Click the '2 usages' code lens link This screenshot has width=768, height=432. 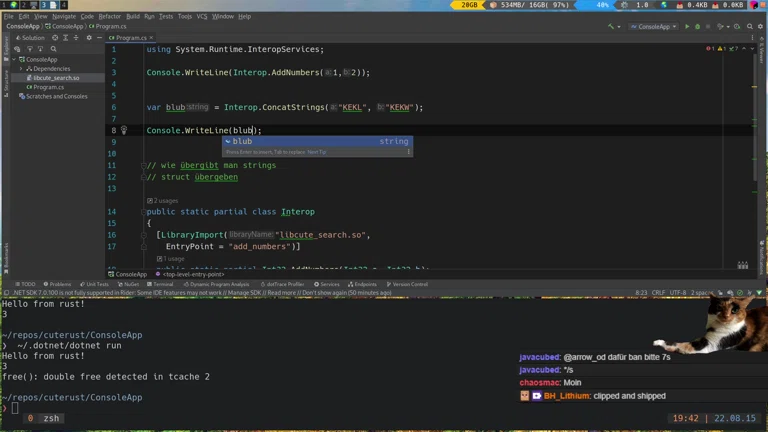[165, 200]
